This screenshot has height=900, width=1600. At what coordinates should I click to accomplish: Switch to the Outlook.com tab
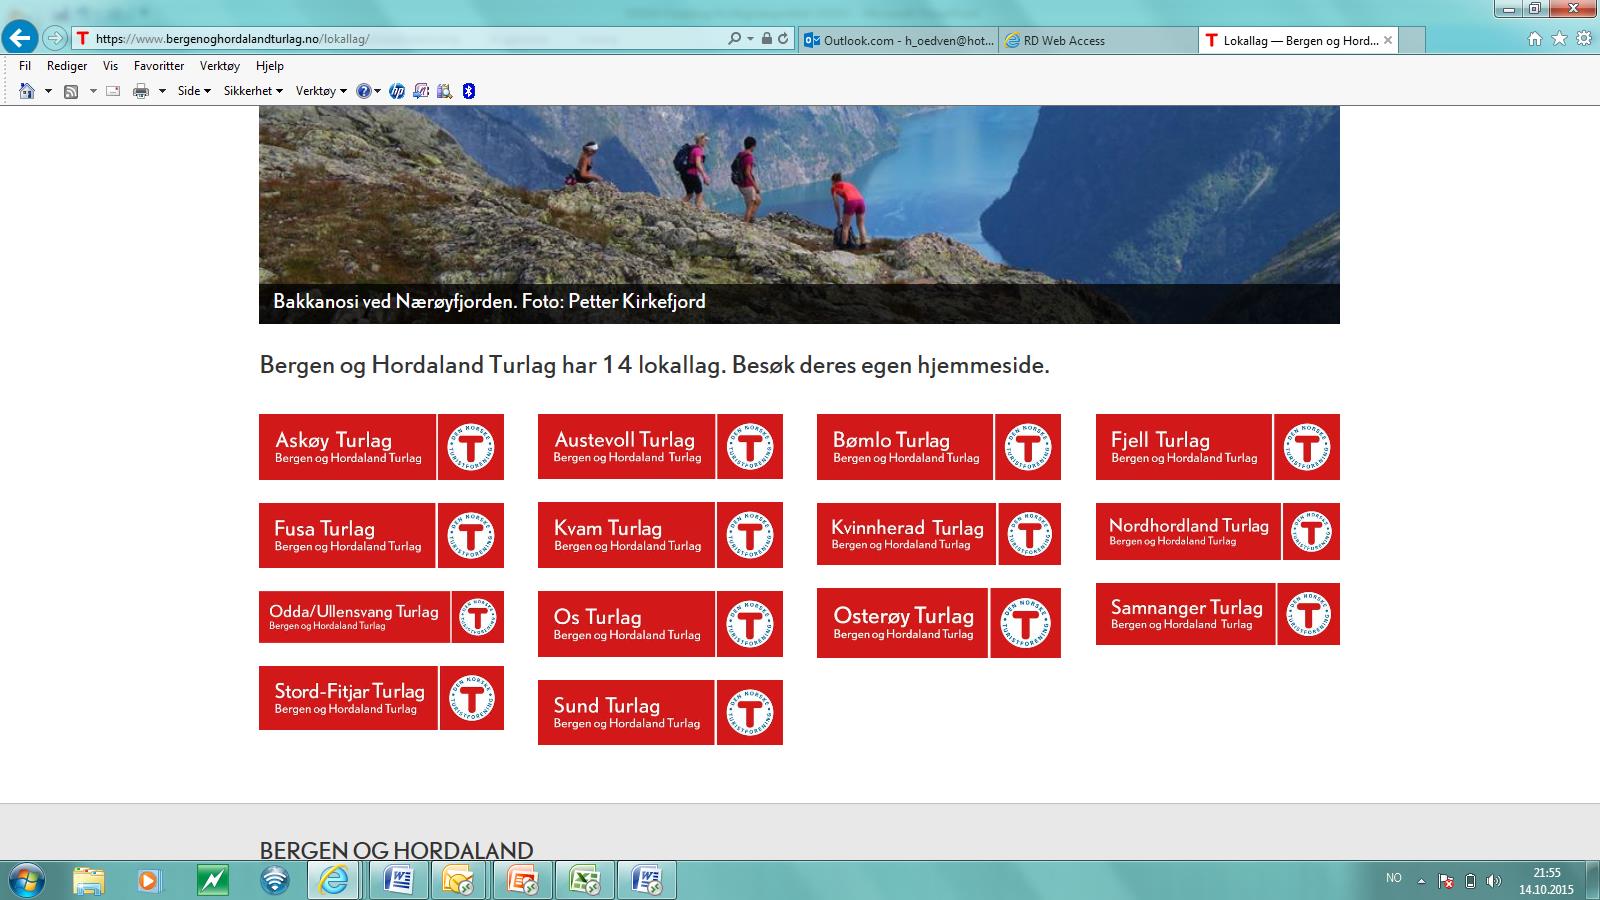[x=899, y=40]
